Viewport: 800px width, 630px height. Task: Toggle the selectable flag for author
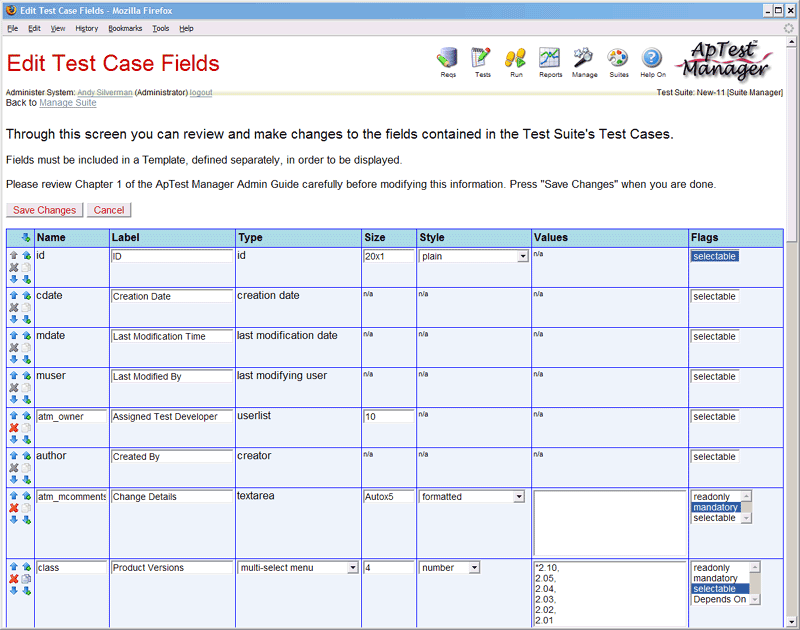coord(714,457)
